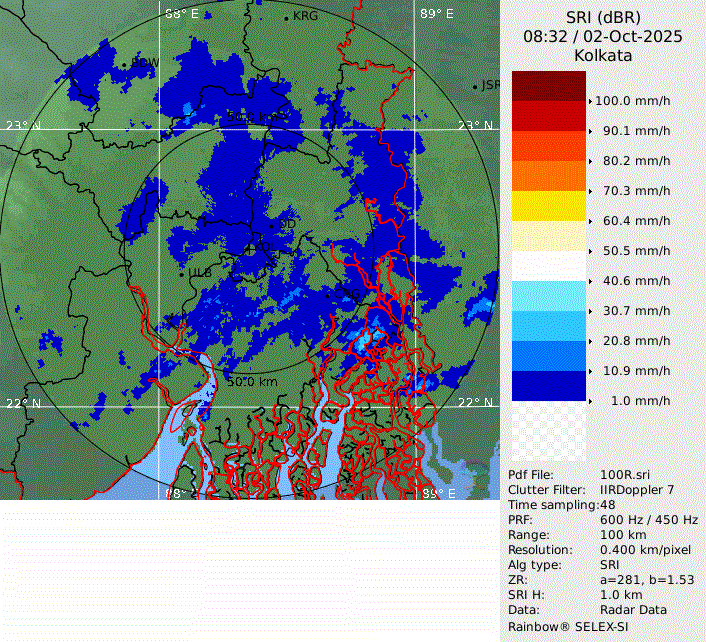Pick the yellow legend color band
This screenshot has width=706, height=642.
pos(548,206)
